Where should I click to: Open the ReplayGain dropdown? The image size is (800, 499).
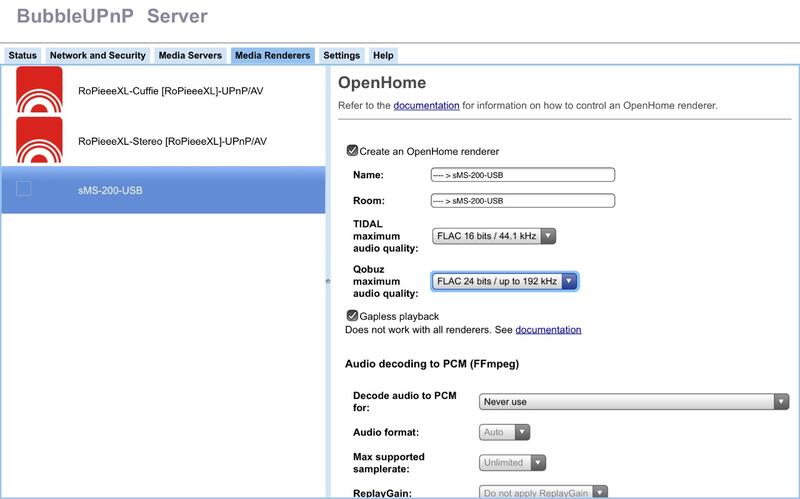[544, 492]
